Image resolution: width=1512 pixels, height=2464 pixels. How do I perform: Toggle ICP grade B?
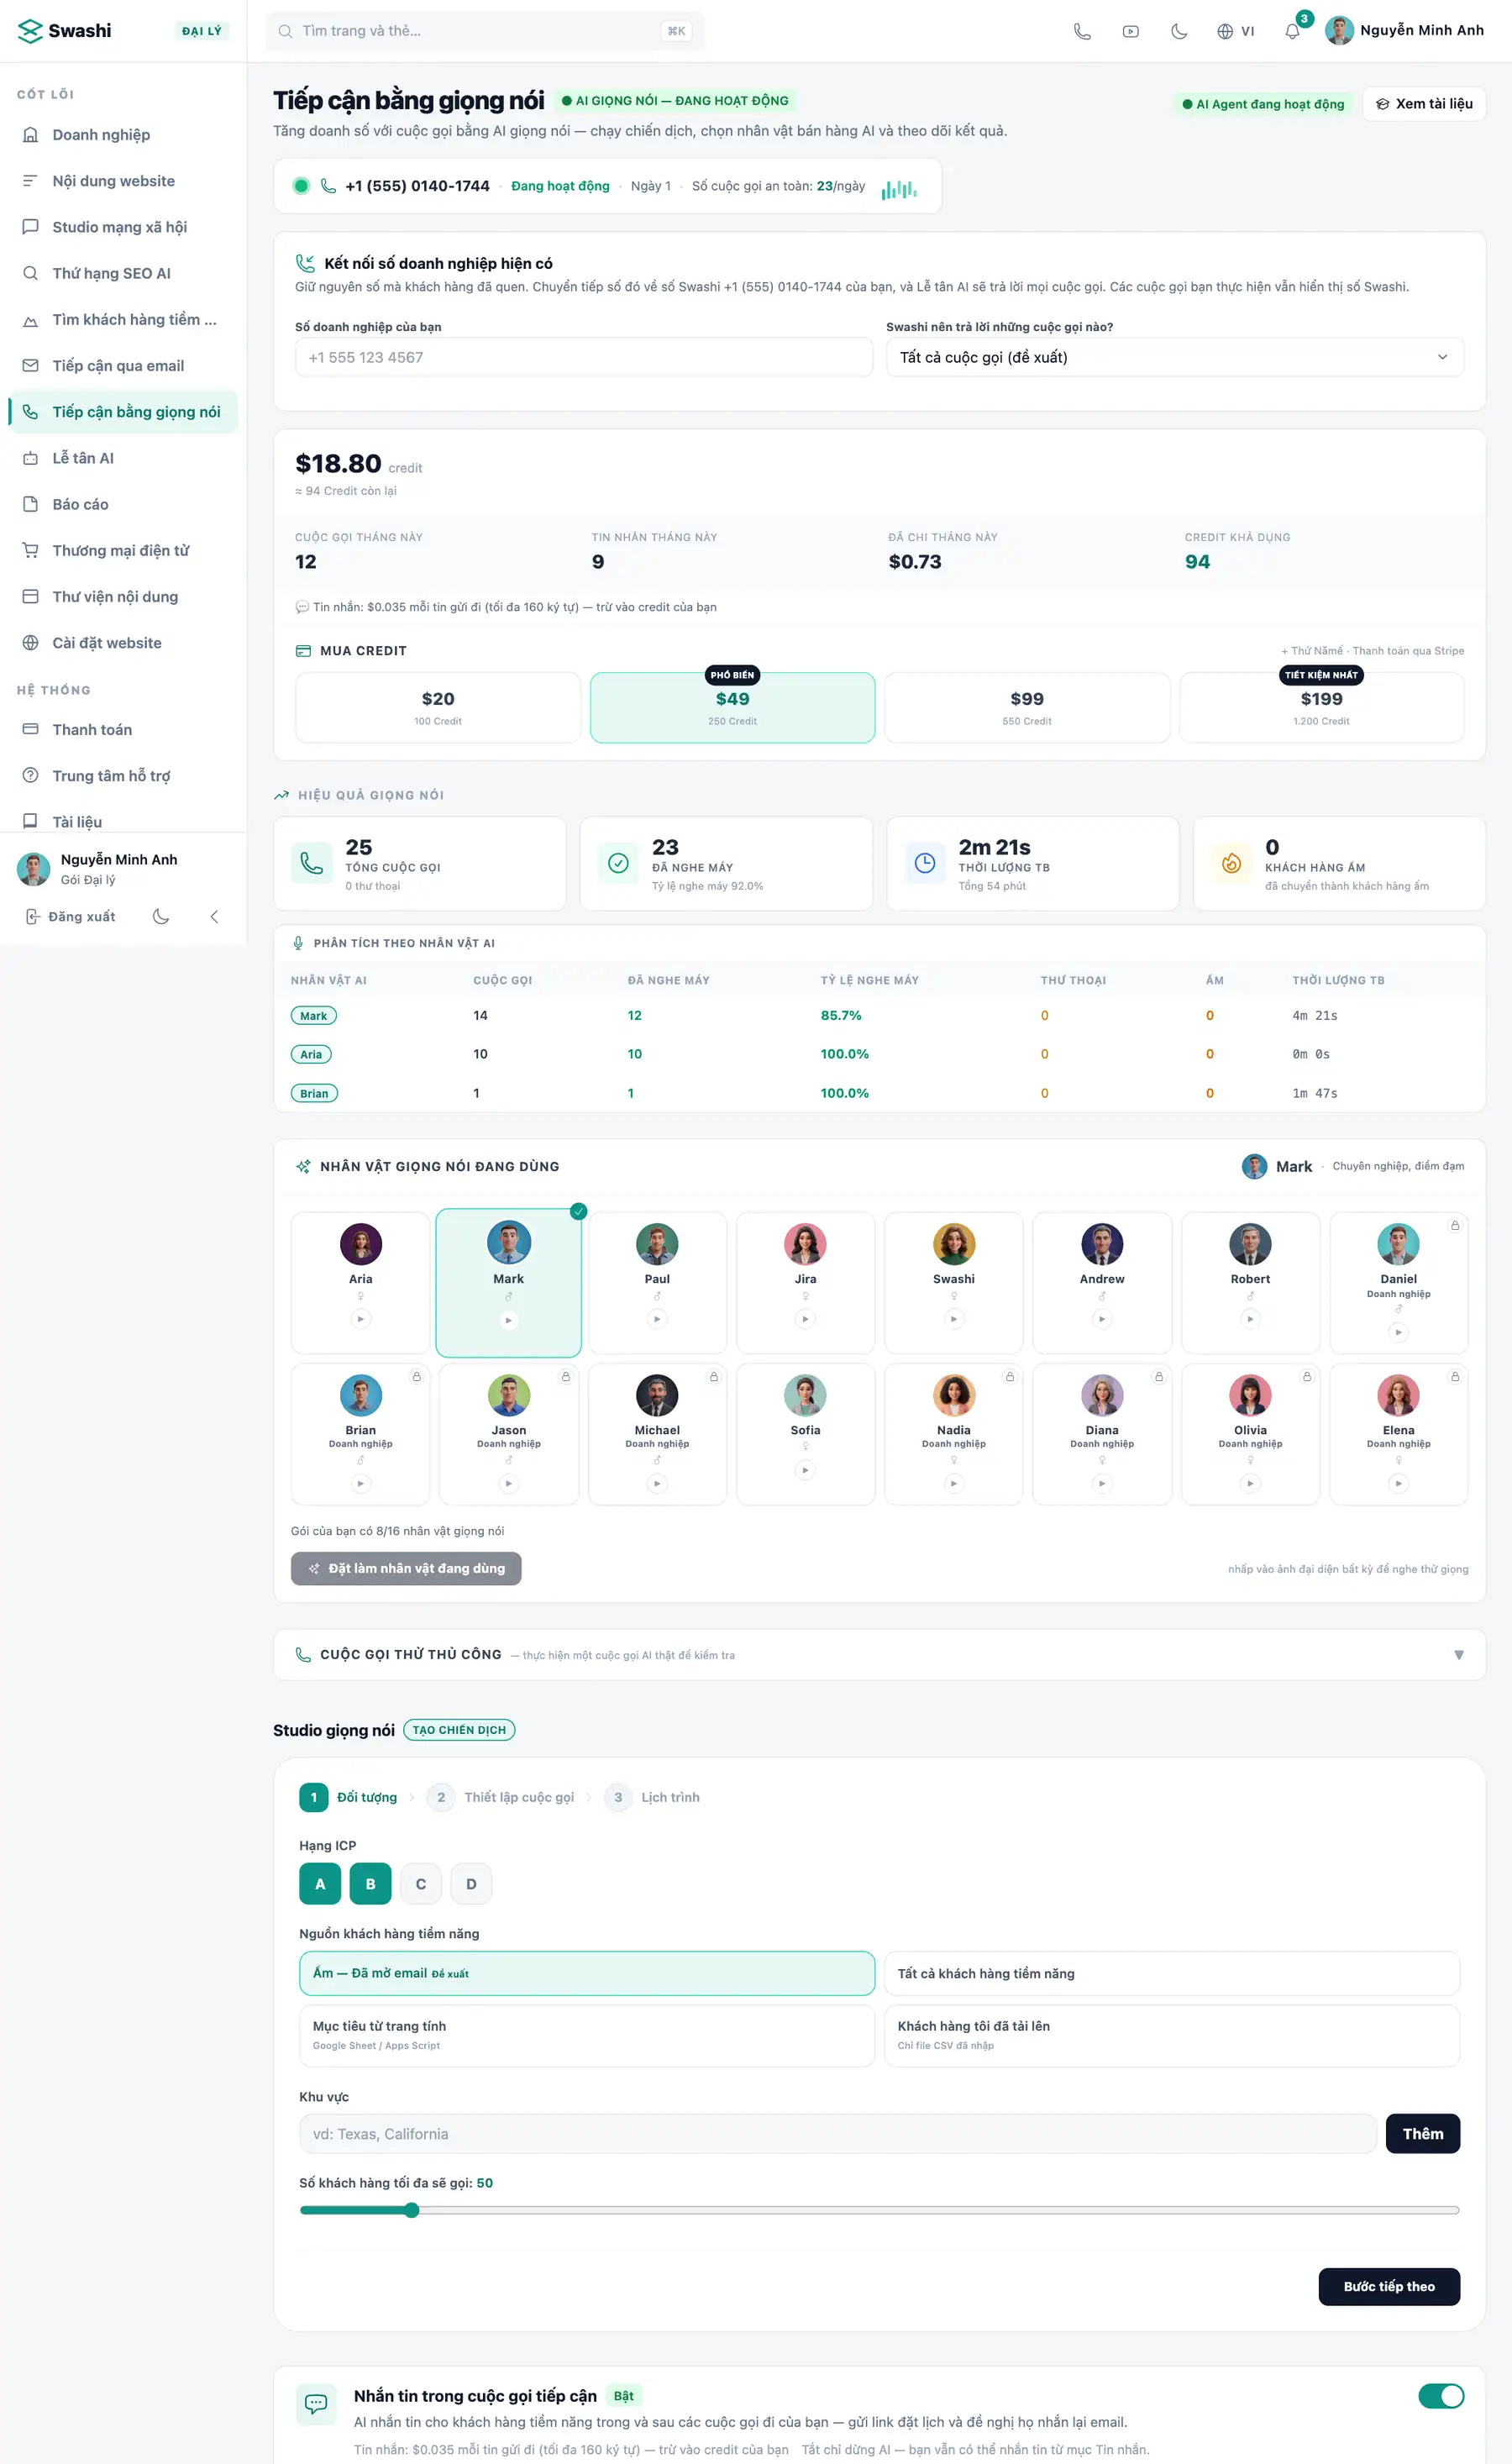(370, 1884)
